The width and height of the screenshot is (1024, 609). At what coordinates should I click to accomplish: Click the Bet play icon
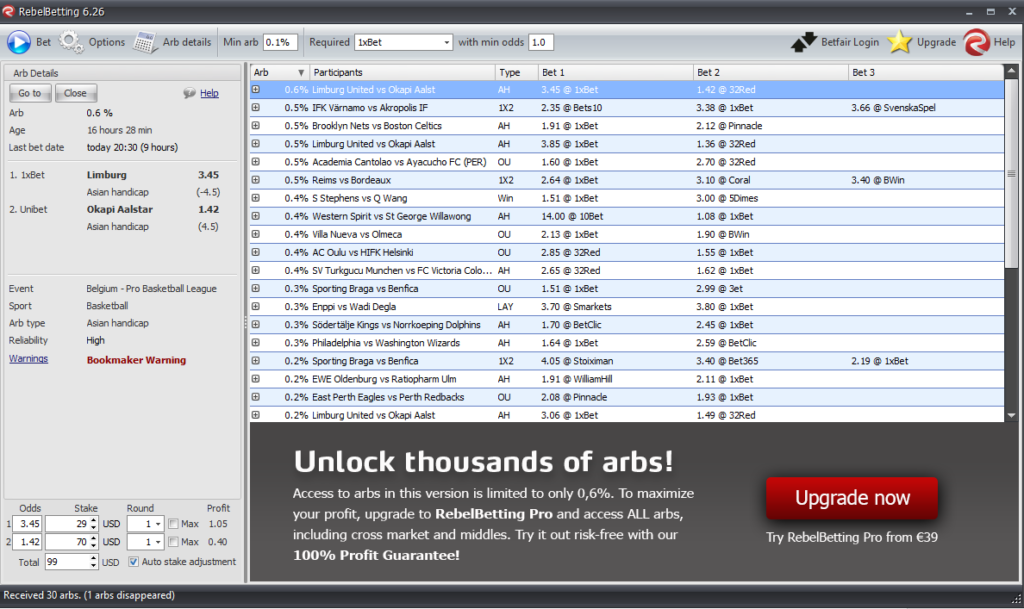[x=18, y=42]
